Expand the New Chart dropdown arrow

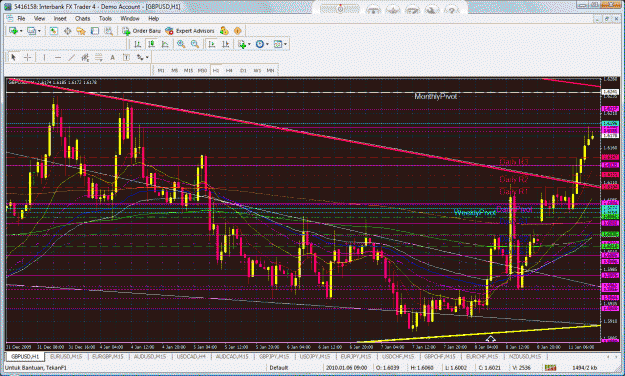pos(21,31)
